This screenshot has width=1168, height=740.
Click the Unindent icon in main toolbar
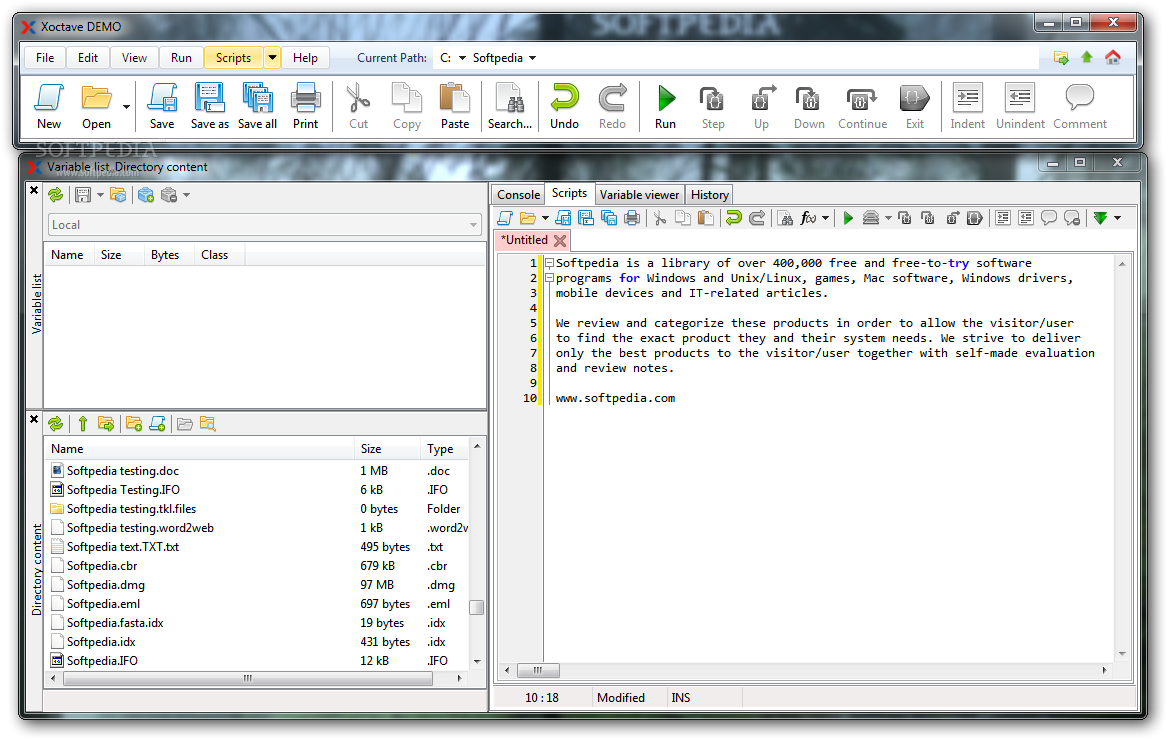pos(1020,98)
